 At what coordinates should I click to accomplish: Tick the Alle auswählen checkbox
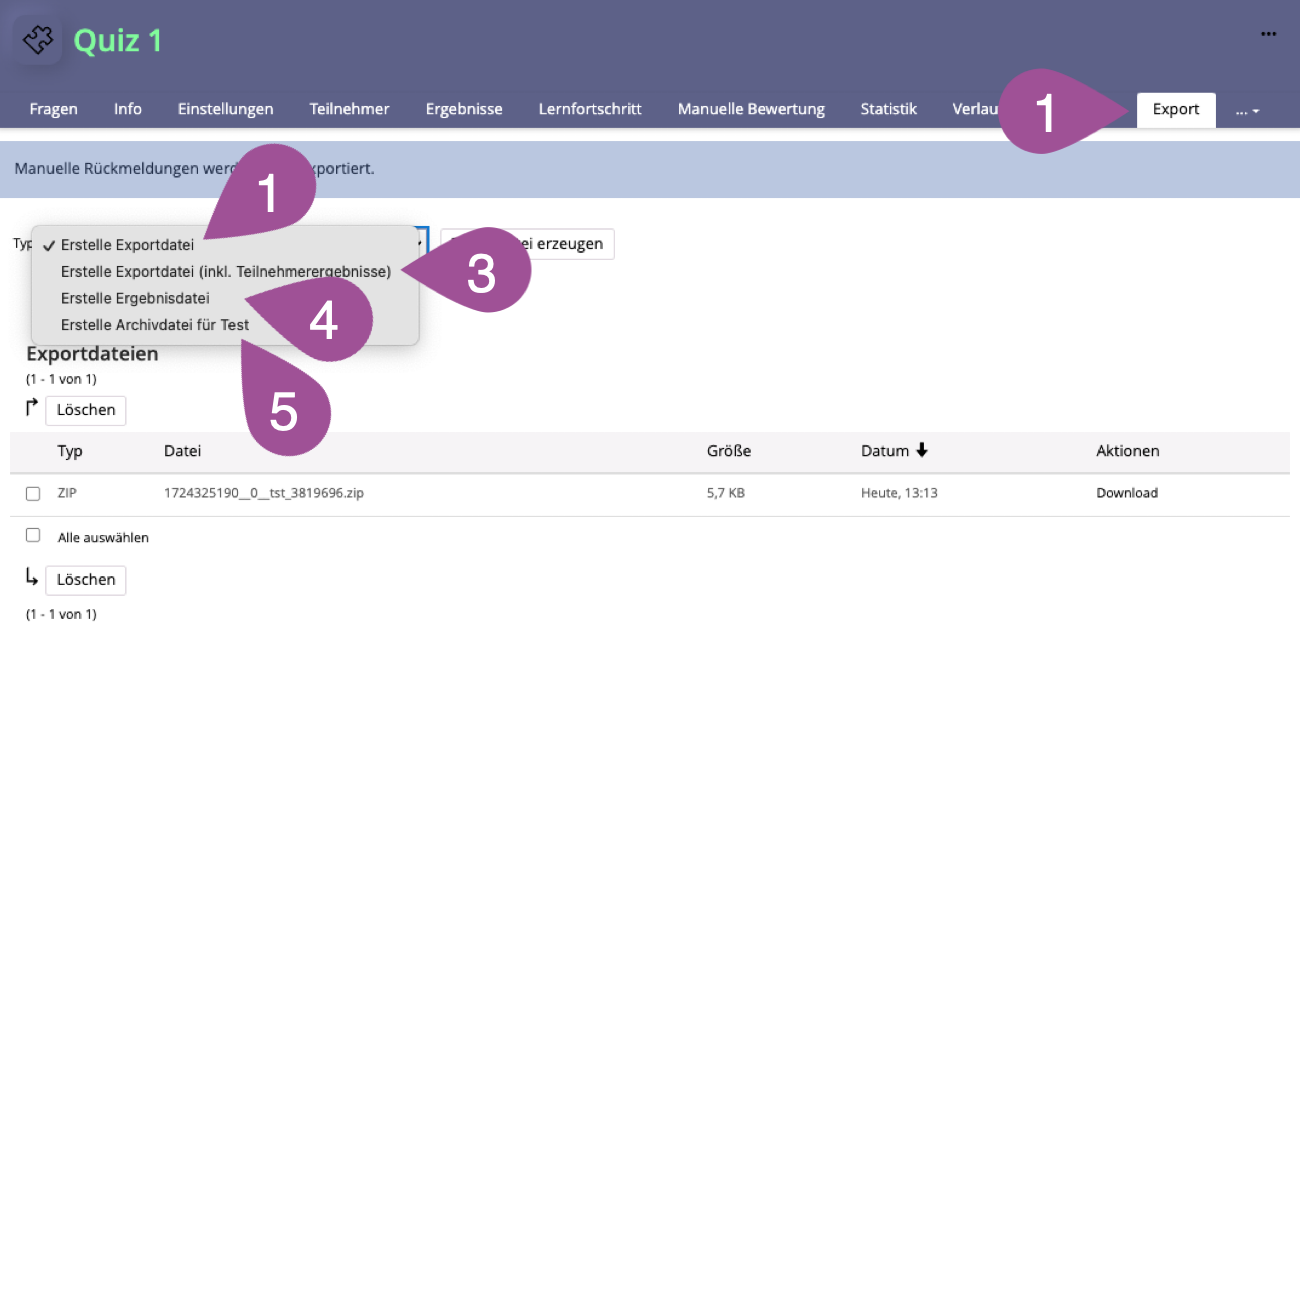coord(33,536)
